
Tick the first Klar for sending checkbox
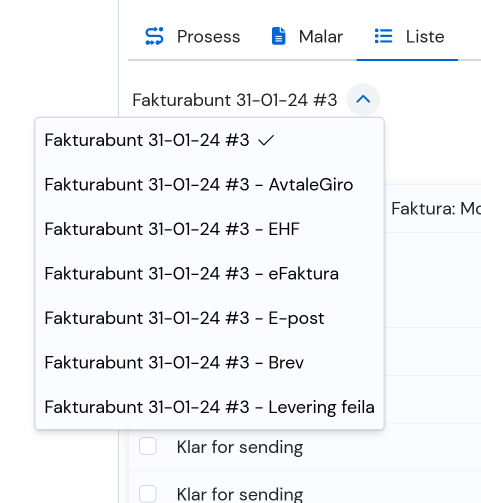point(148,446)
